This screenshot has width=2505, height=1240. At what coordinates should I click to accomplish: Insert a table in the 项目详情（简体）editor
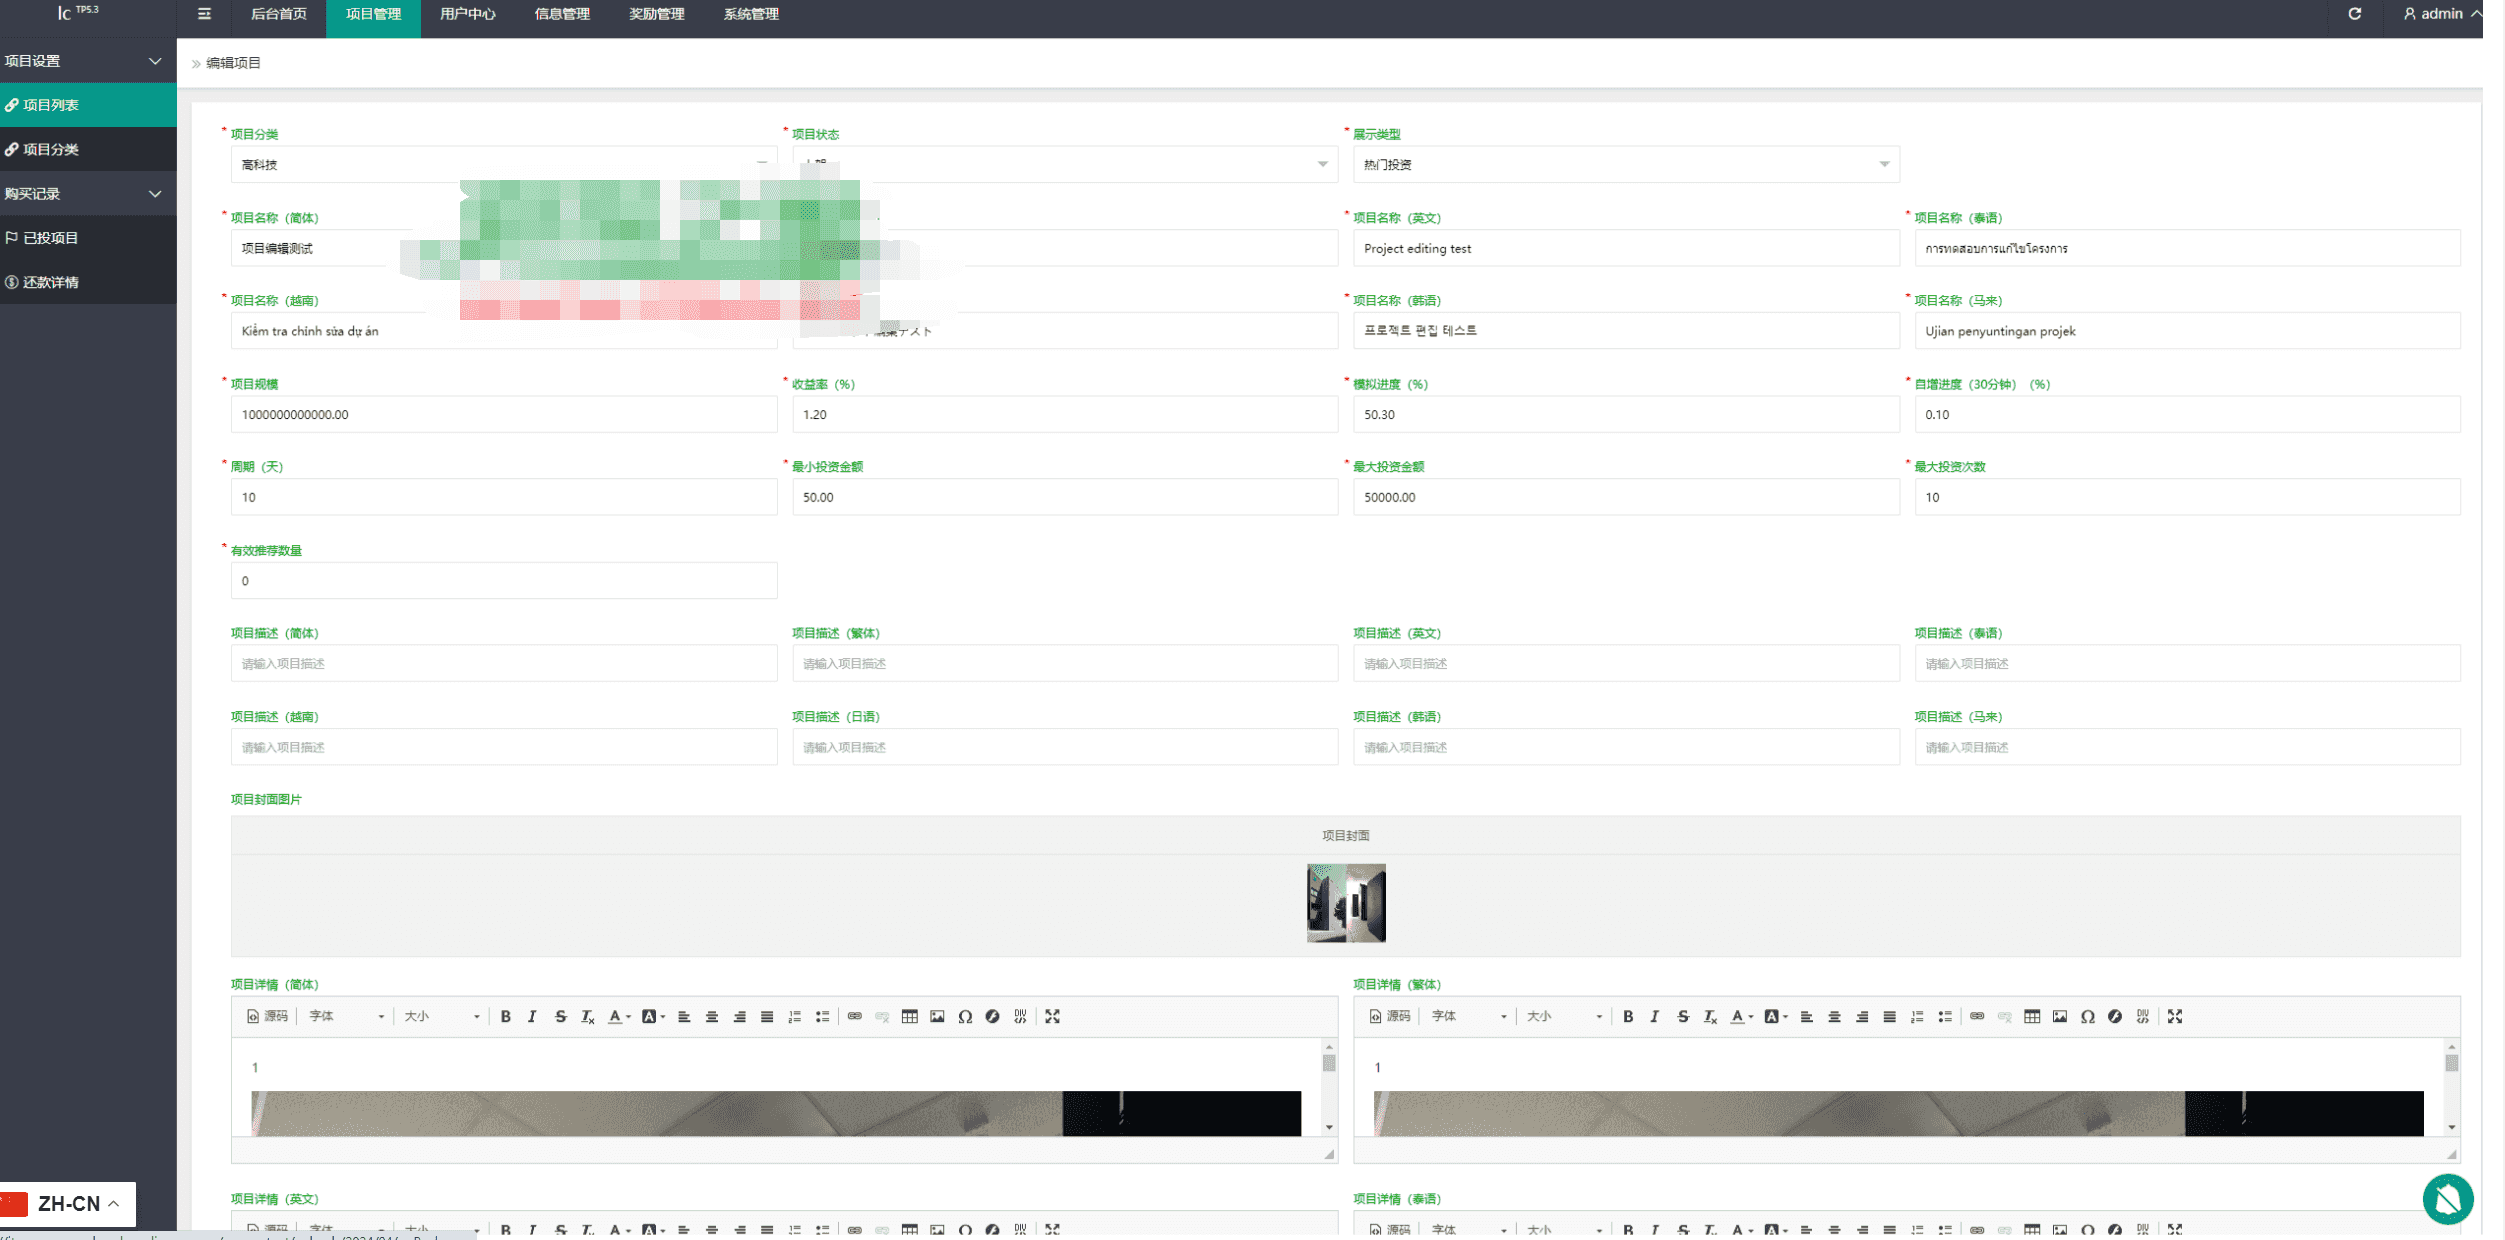pos(909,1016)
